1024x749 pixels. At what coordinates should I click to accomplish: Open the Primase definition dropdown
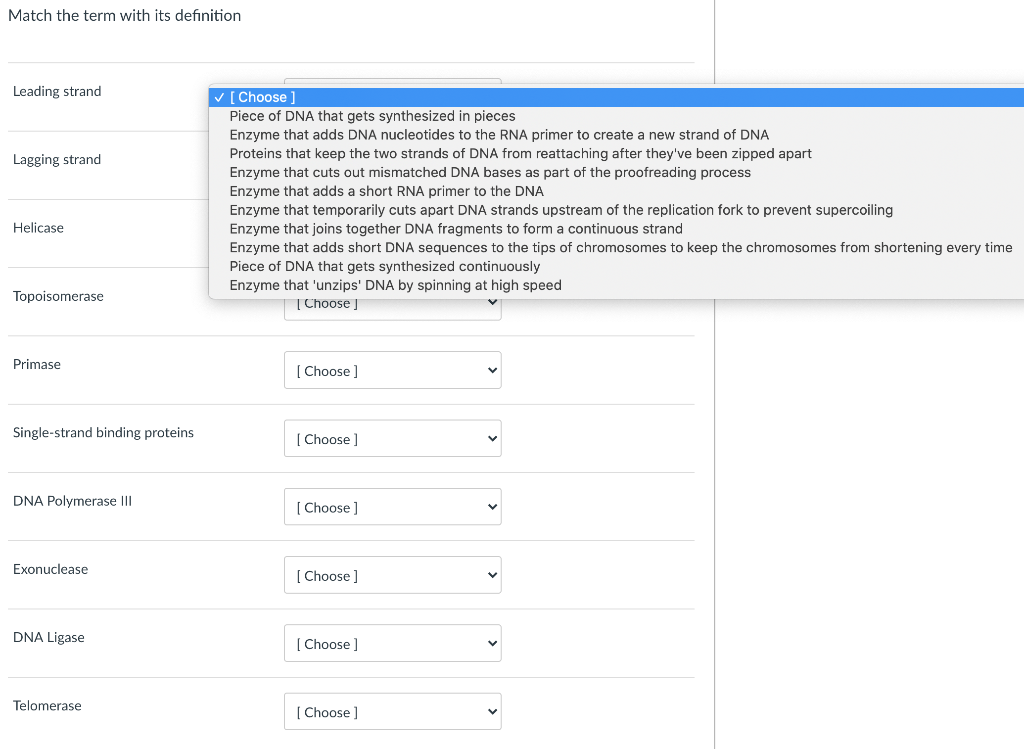tap(392, 371)
